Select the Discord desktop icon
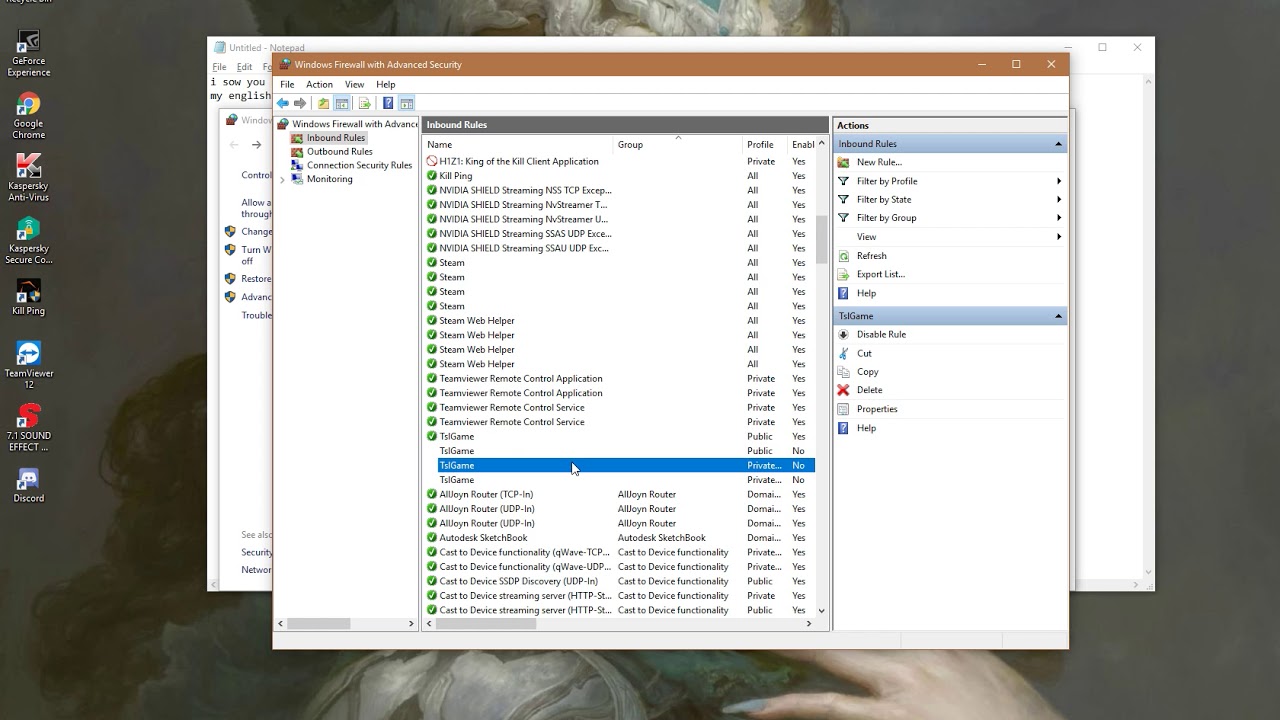This screenshot has height=720, width=1280. point(28,486)
